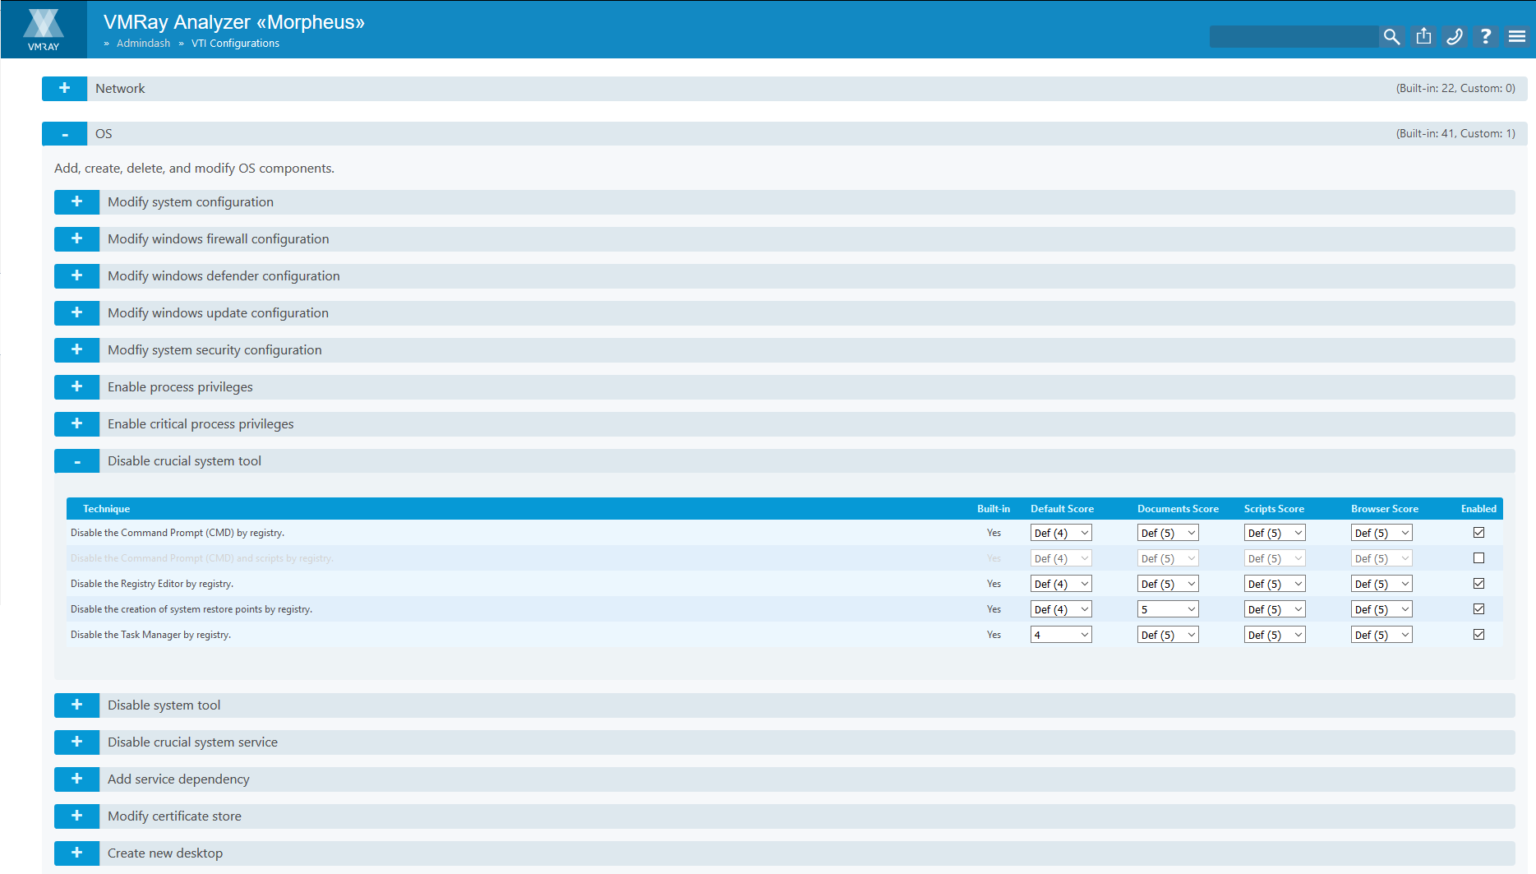Open Browser Score dropdown for system restore points row
Viewport: 1536px width, 874px height.
pos(1381,608)
